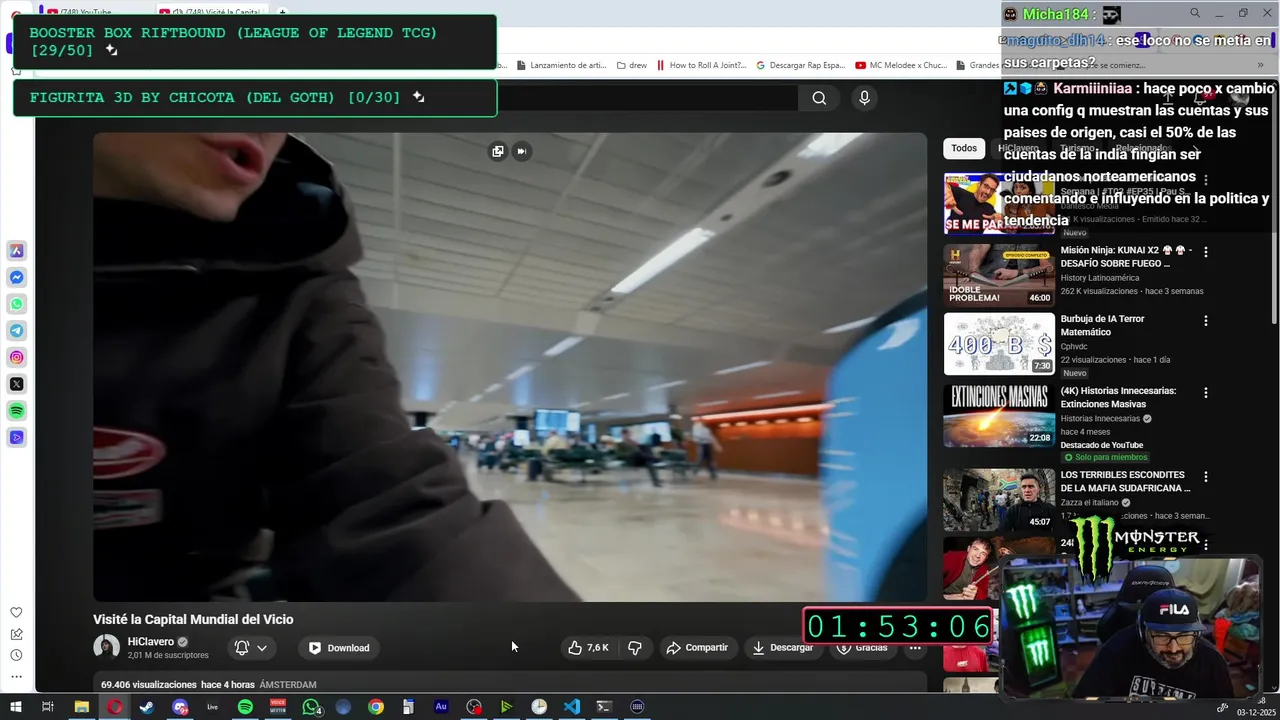
Task: Click '2,01 M de suscriptores' text
Action: (168, 656)
